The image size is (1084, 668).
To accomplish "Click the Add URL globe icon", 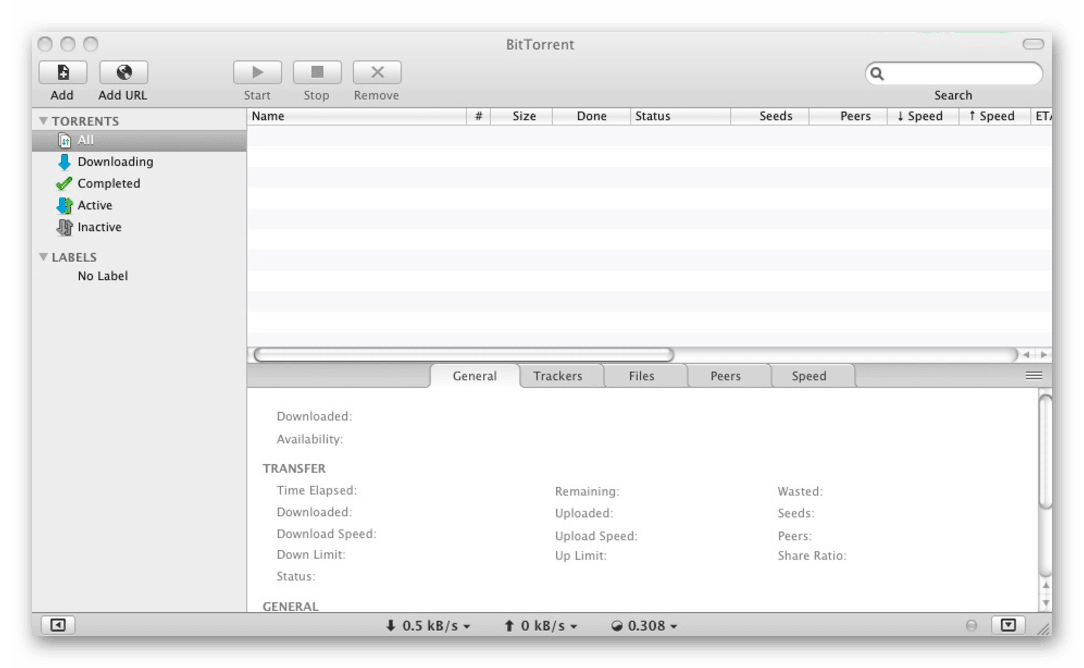I will coord(123,72).
